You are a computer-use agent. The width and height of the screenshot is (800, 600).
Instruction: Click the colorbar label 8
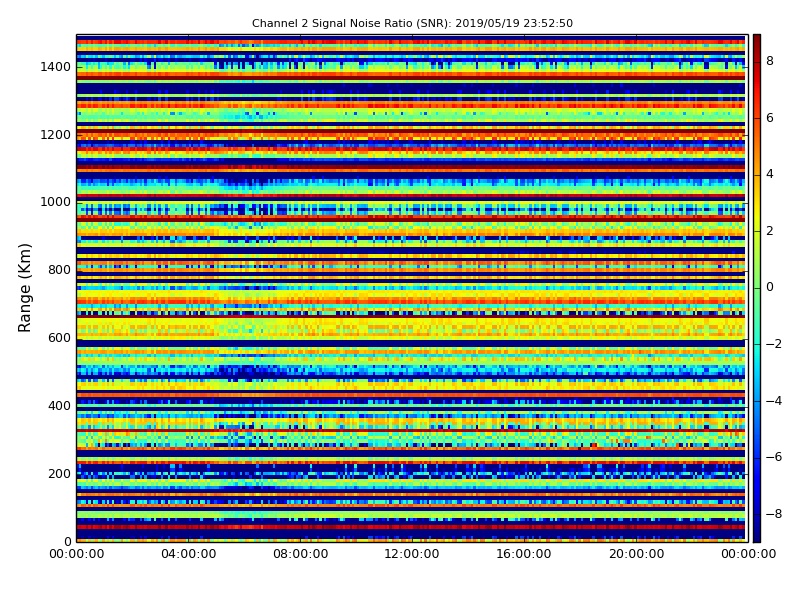point(770,61)
